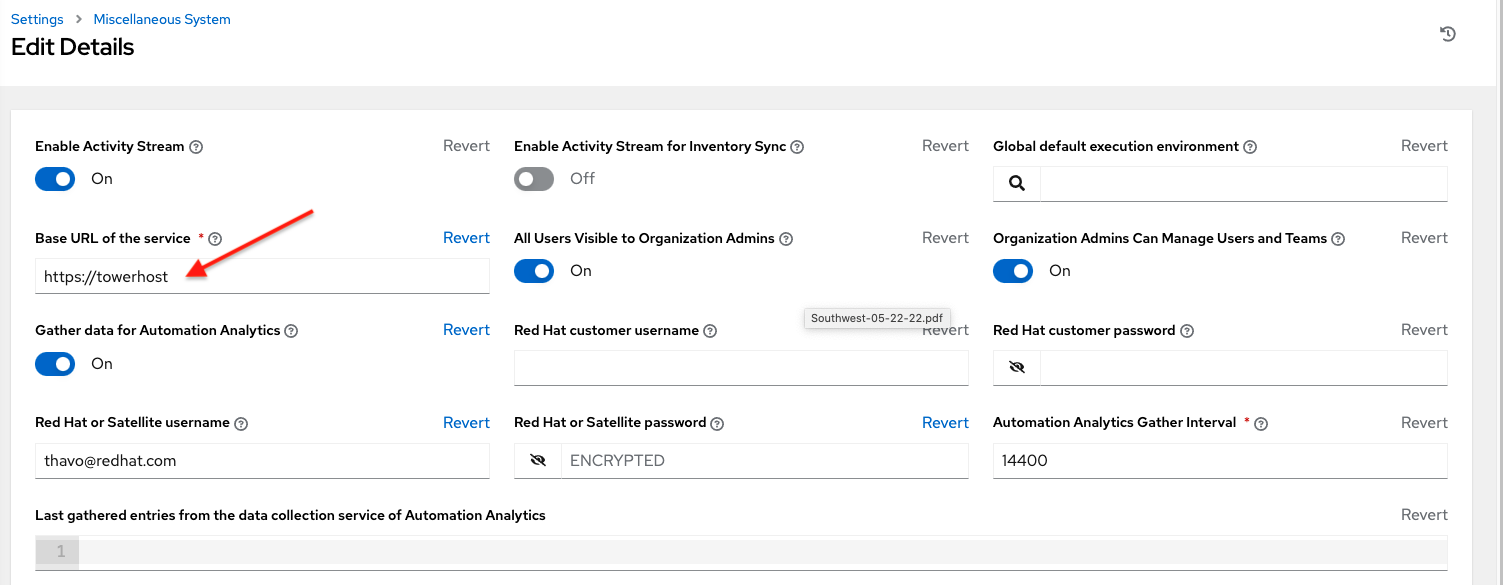This screenshot has height=585, width=1503.
Task: Turn on Activity Stream for Inventory Sync
Action: pyautogui.click(x=534, y=179)
